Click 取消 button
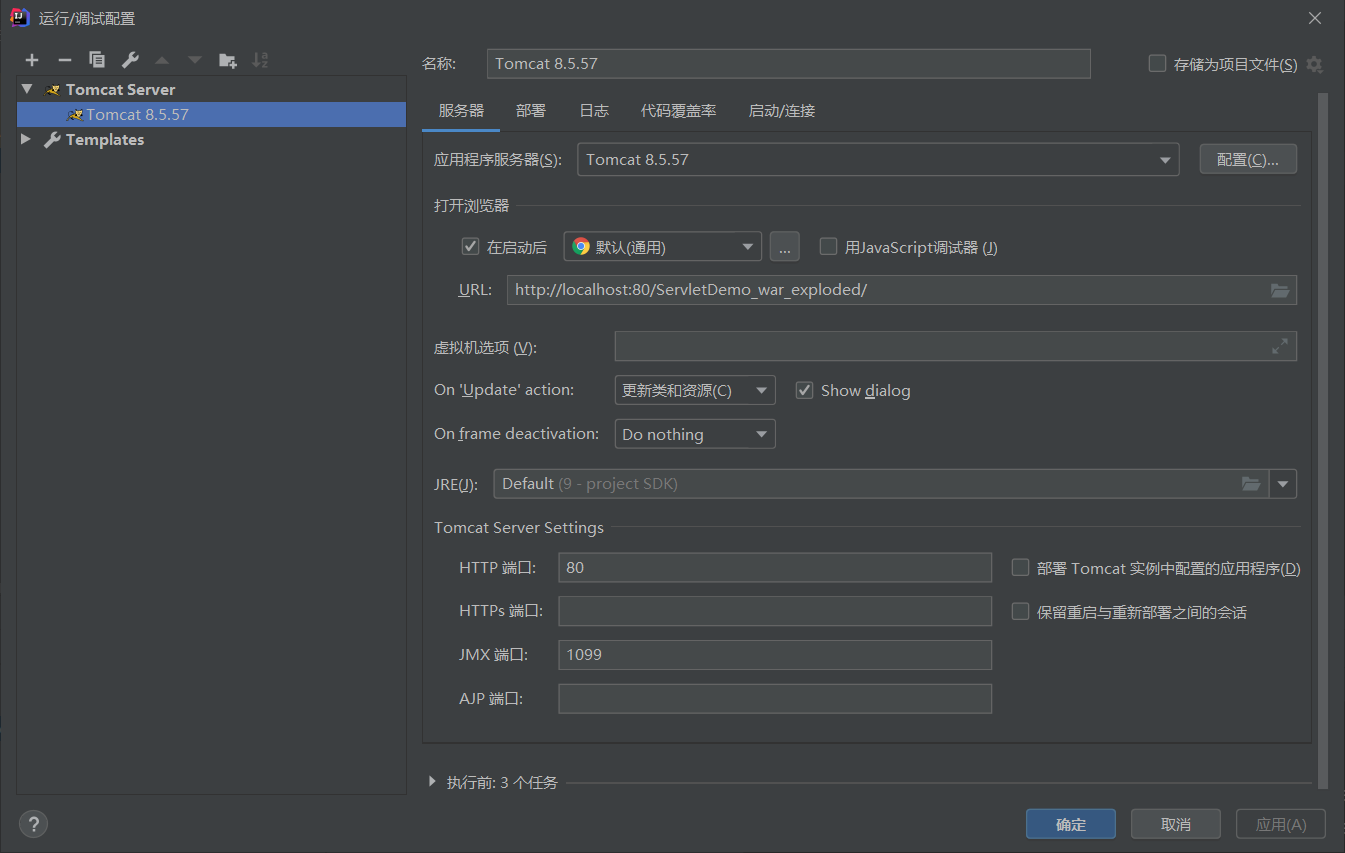 coord(1176,824)
